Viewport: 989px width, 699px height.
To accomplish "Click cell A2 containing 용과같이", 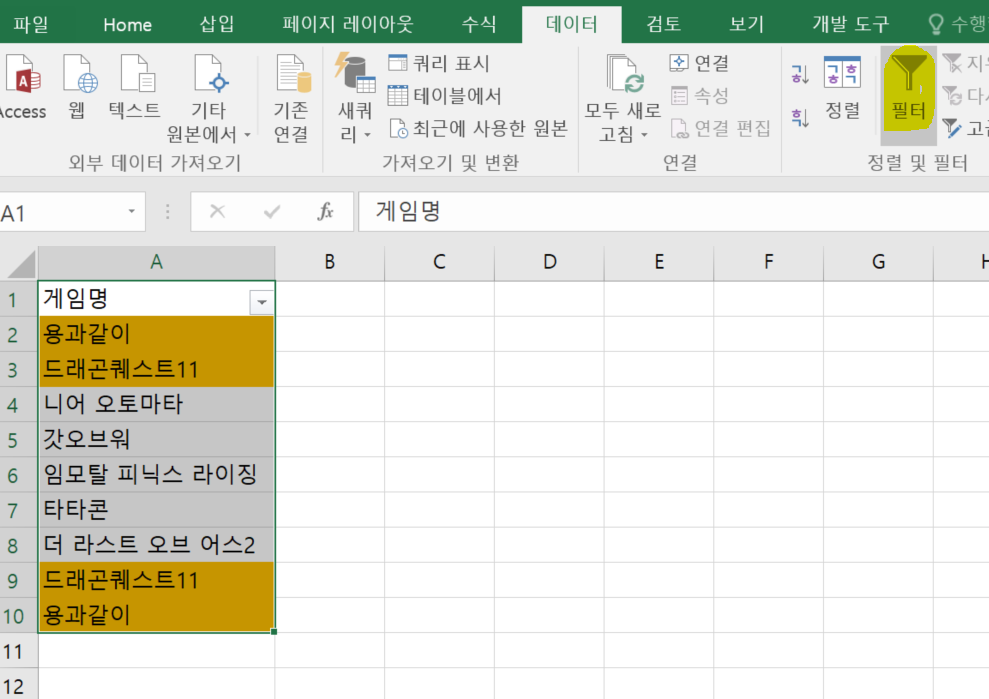I will click(156, 334).
